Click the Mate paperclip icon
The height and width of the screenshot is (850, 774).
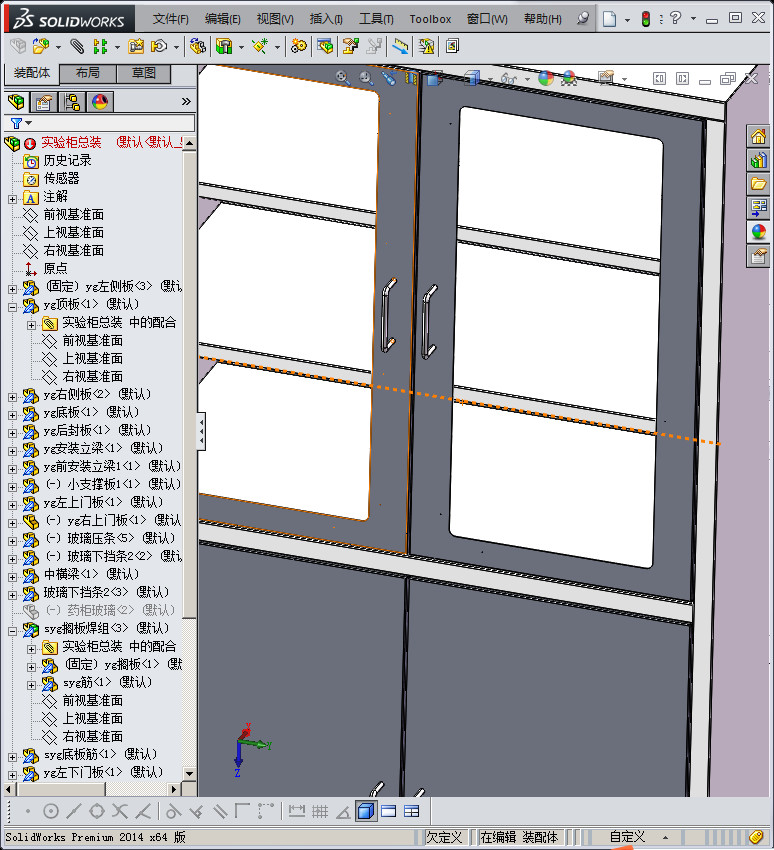coord(77,46)
